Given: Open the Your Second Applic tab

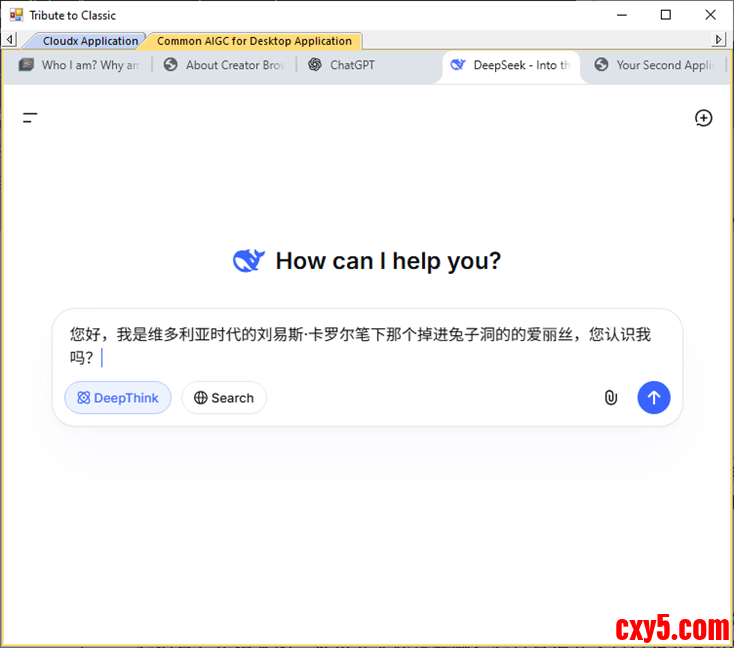Looking at the screenshot, I should click(655, 65).
